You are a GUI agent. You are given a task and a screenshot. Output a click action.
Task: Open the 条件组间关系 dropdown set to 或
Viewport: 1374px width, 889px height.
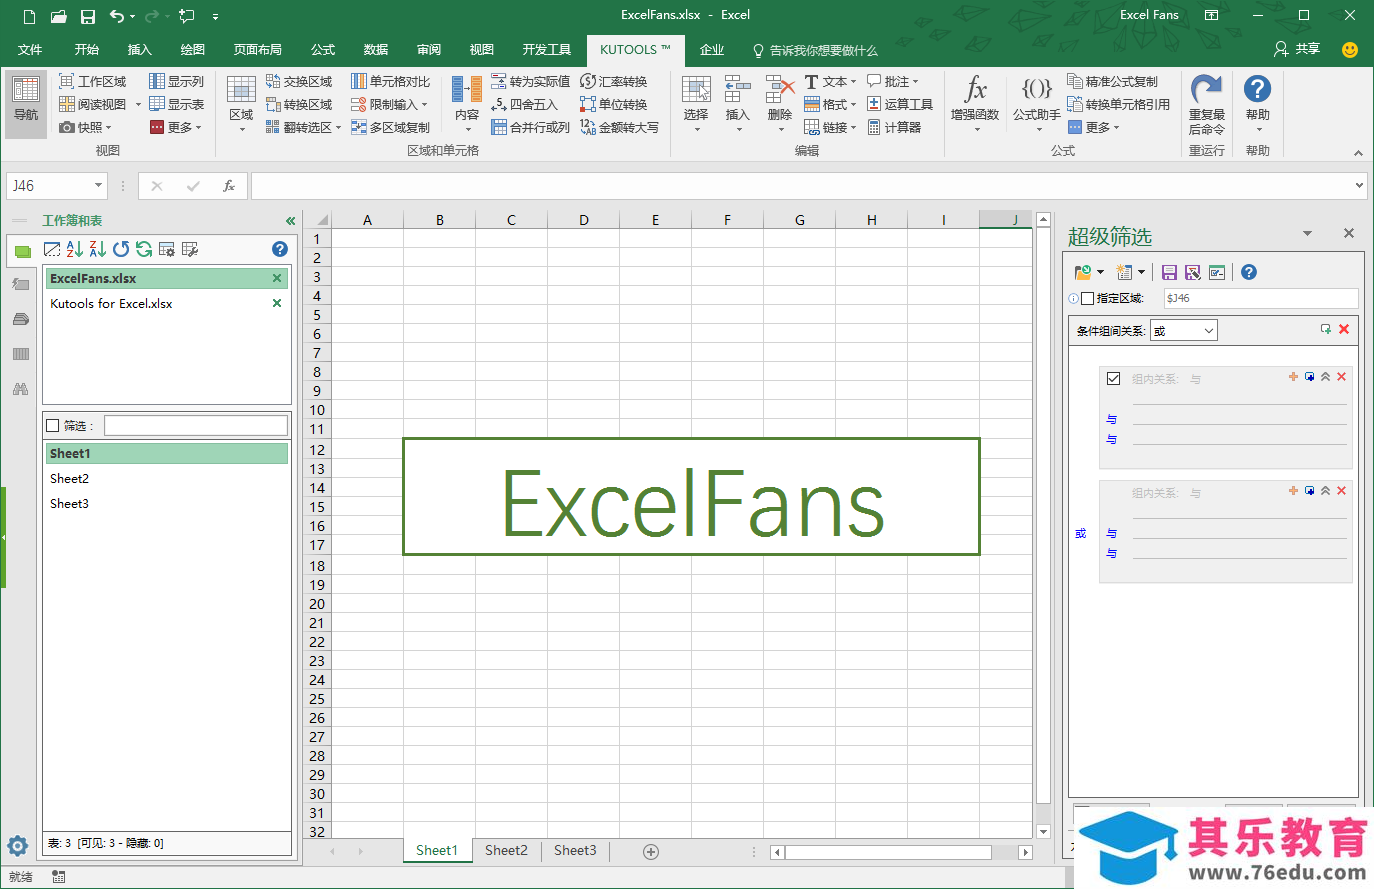tap(1184, 331)
